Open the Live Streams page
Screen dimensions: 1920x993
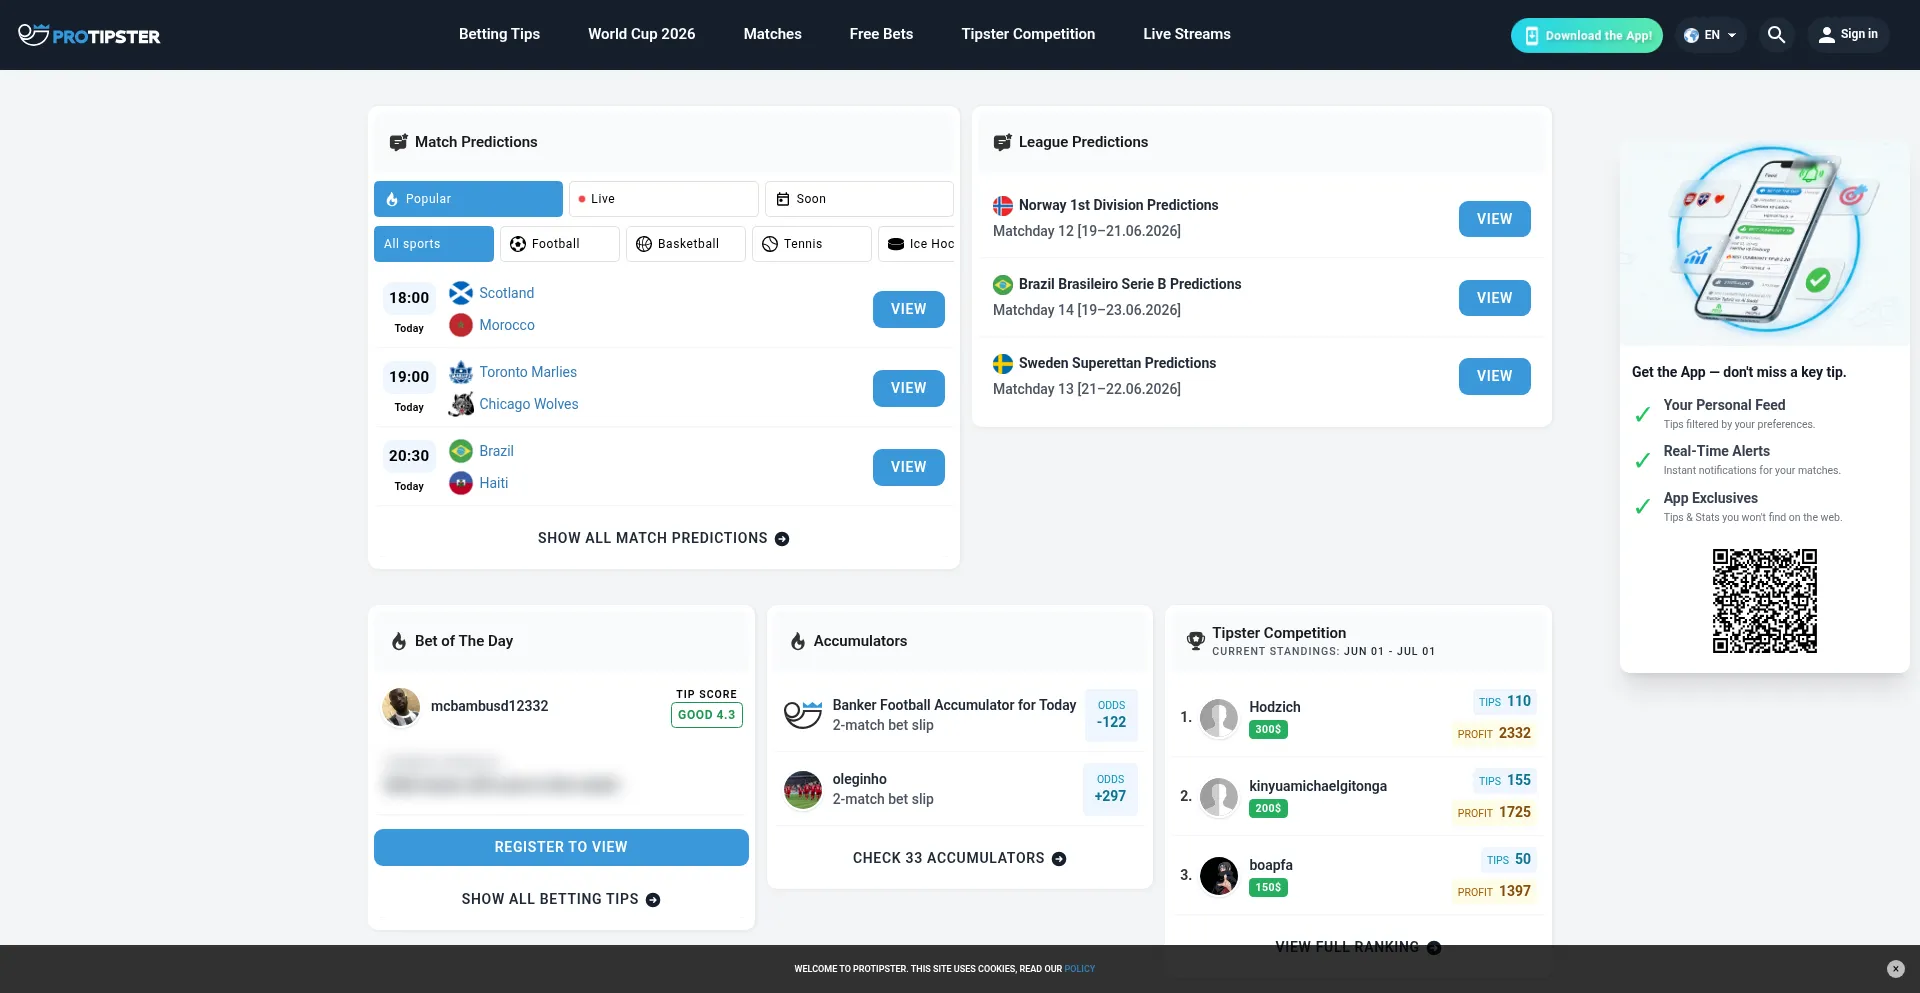tap(1187, 34)
